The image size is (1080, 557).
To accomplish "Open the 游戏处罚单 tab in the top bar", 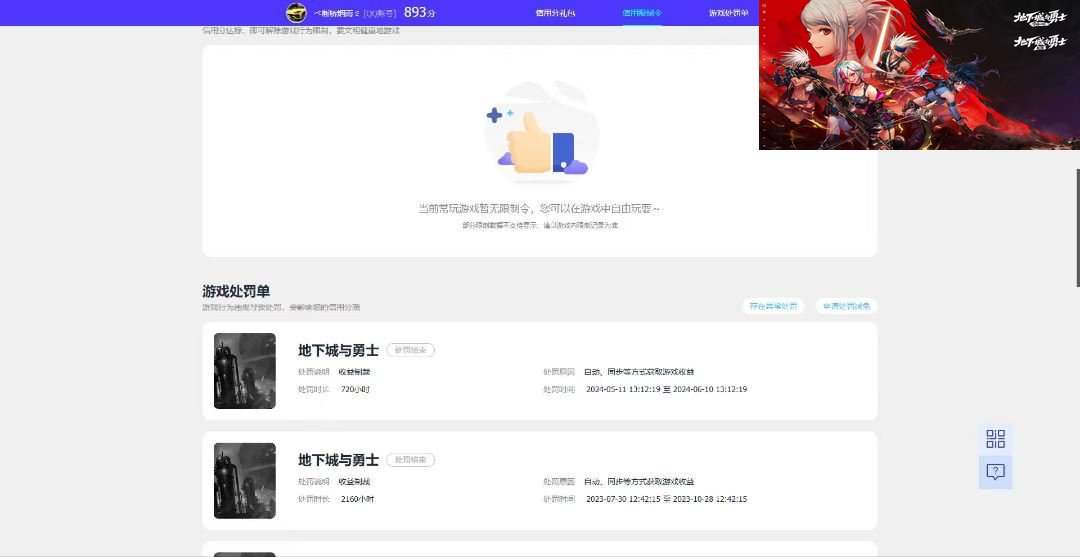I will tap(729, 12).
